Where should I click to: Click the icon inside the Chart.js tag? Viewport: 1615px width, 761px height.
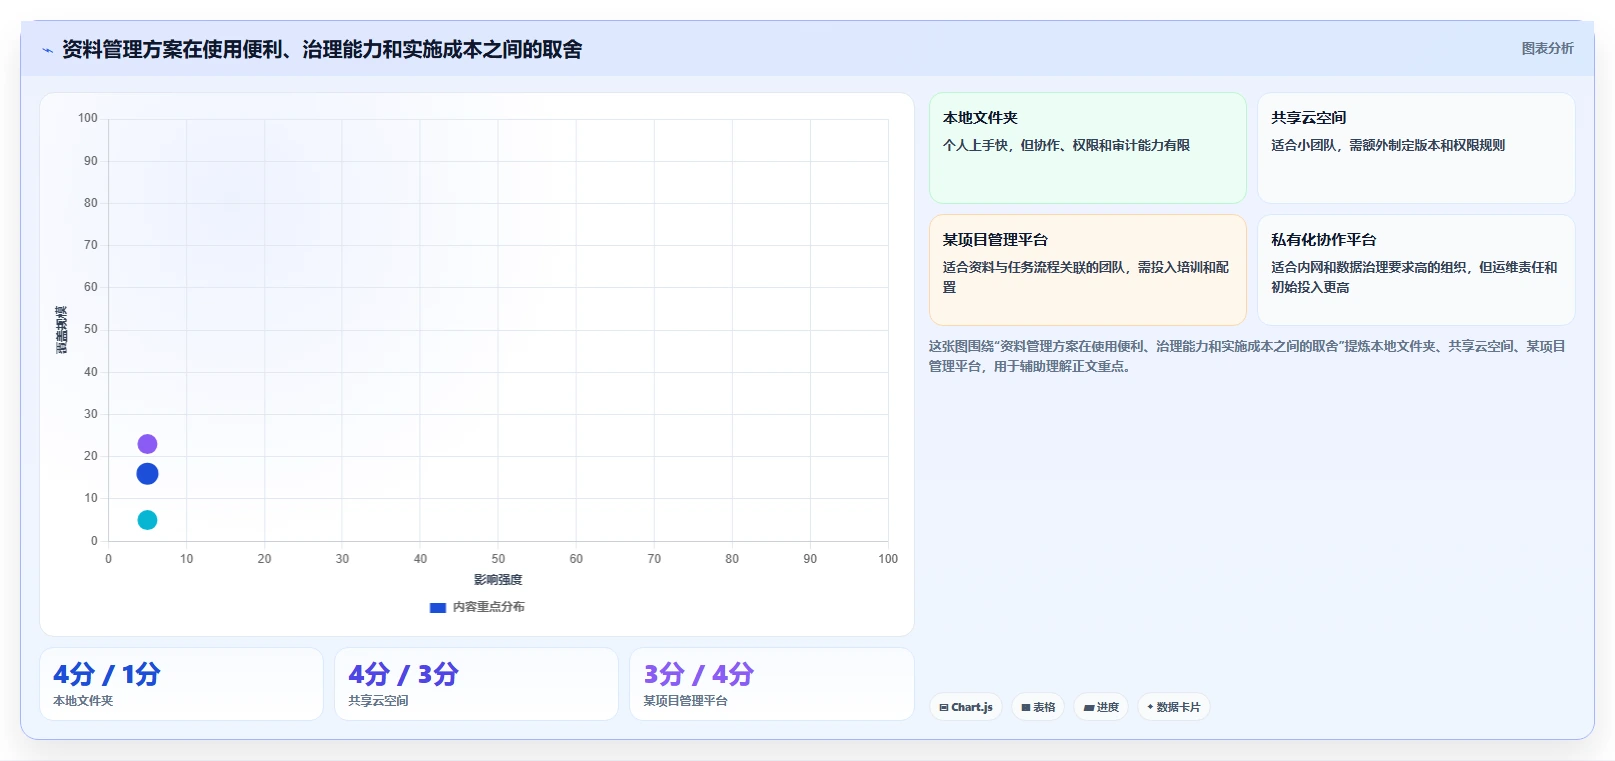point(944,707)
